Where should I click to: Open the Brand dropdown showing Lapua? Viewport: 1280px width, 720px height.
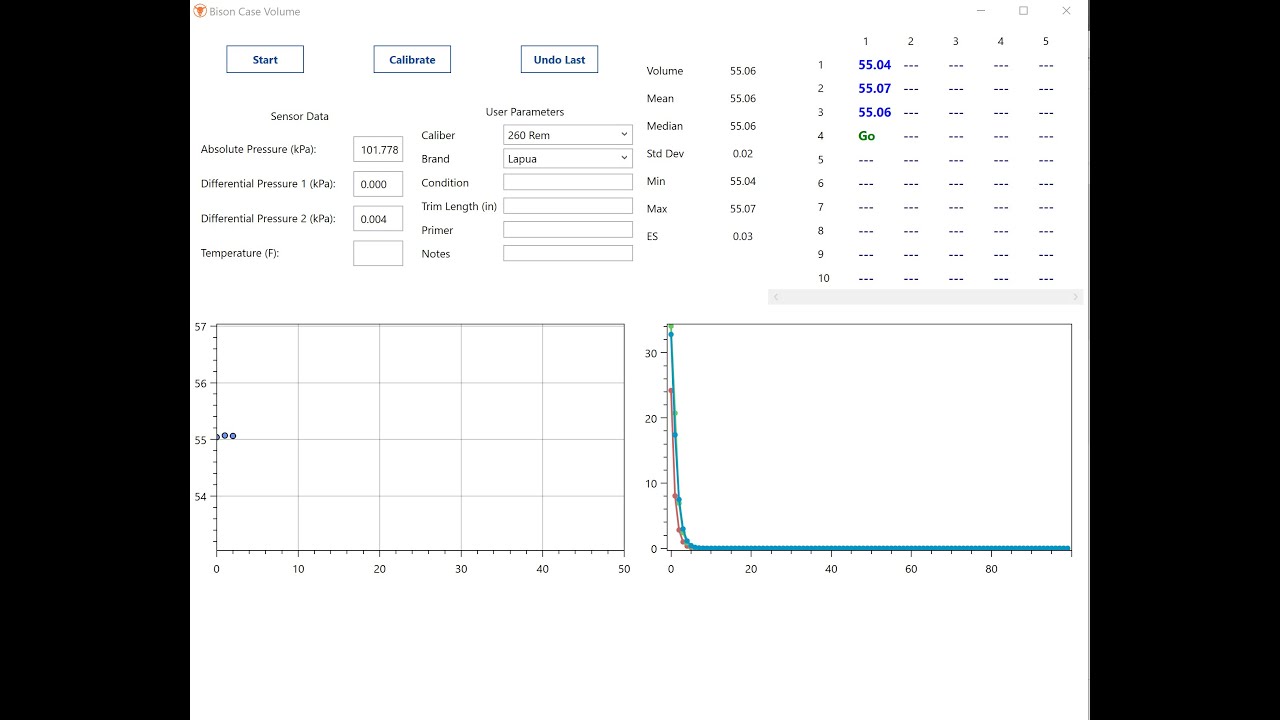click(568, 158)
